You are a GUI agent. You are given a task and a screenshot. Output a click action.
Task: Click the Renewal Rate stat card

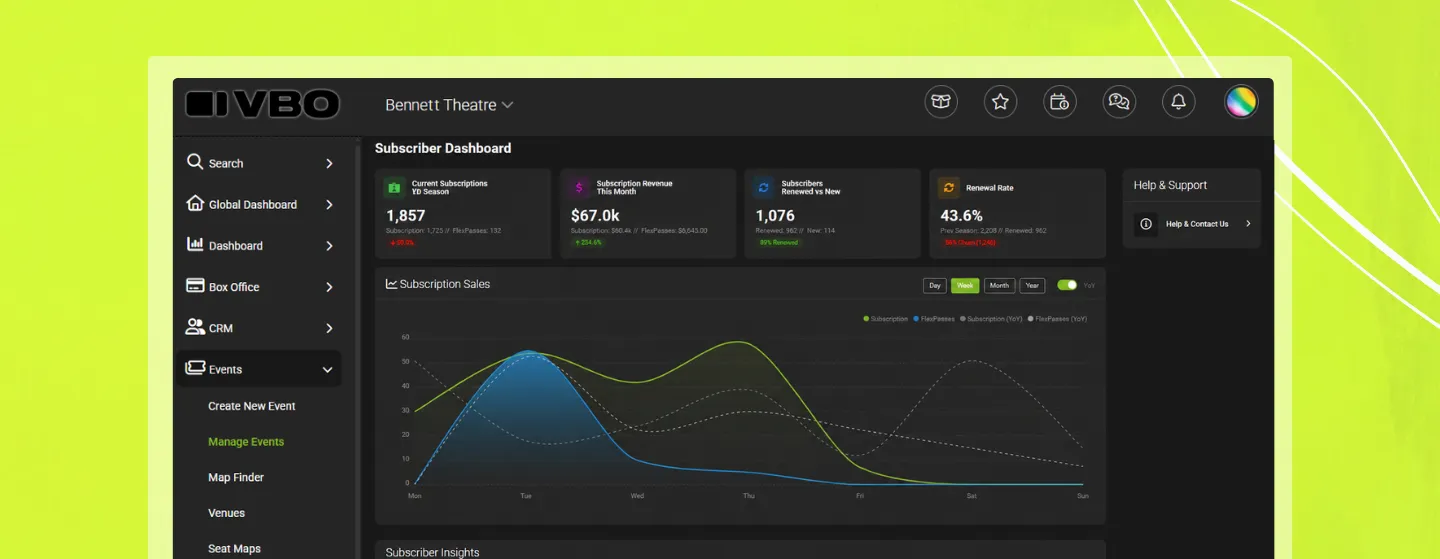[1017, 214]
